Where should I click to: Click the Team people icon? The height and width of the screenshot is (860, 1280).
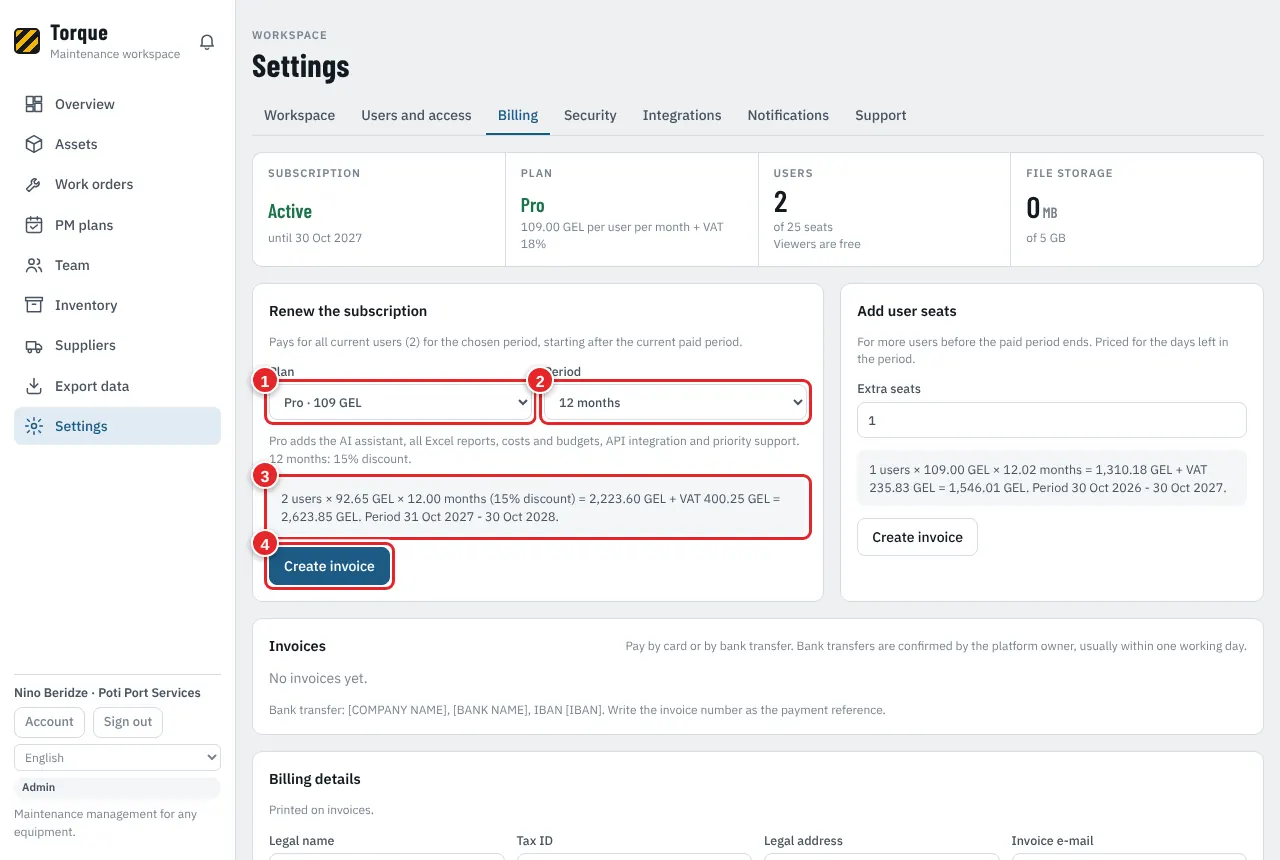(x=34, y=265)
